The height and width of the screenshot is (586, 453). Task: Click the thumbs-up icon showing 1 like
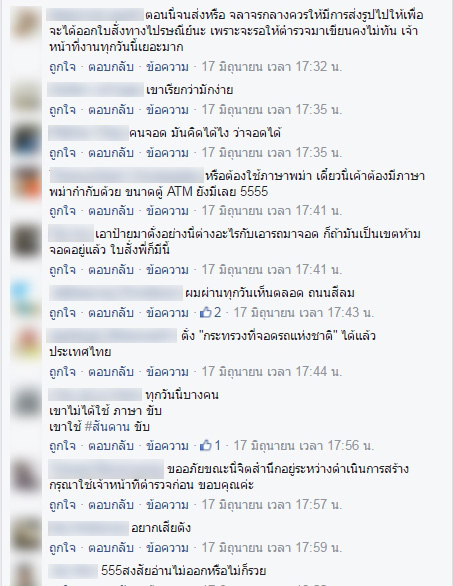pyautogui.click(x=206, y=445)
